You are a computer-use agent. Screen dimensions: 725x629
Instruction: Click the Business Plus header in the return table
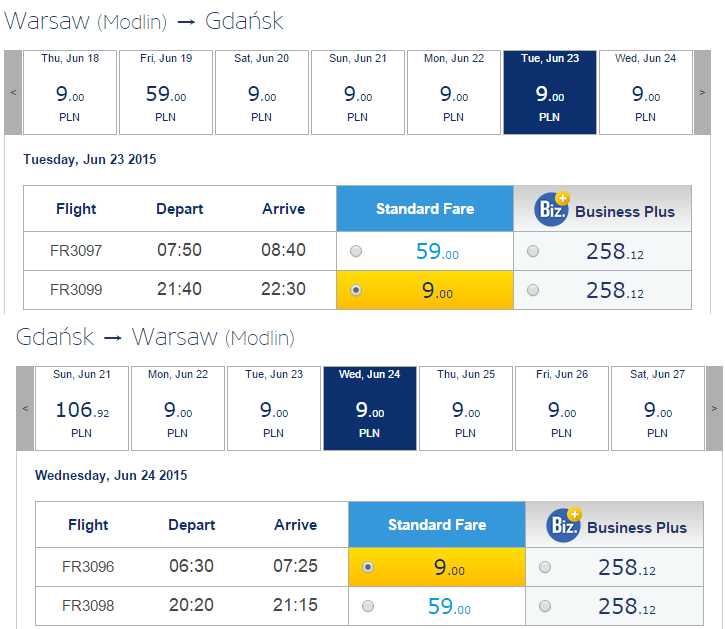pos(614,525)
